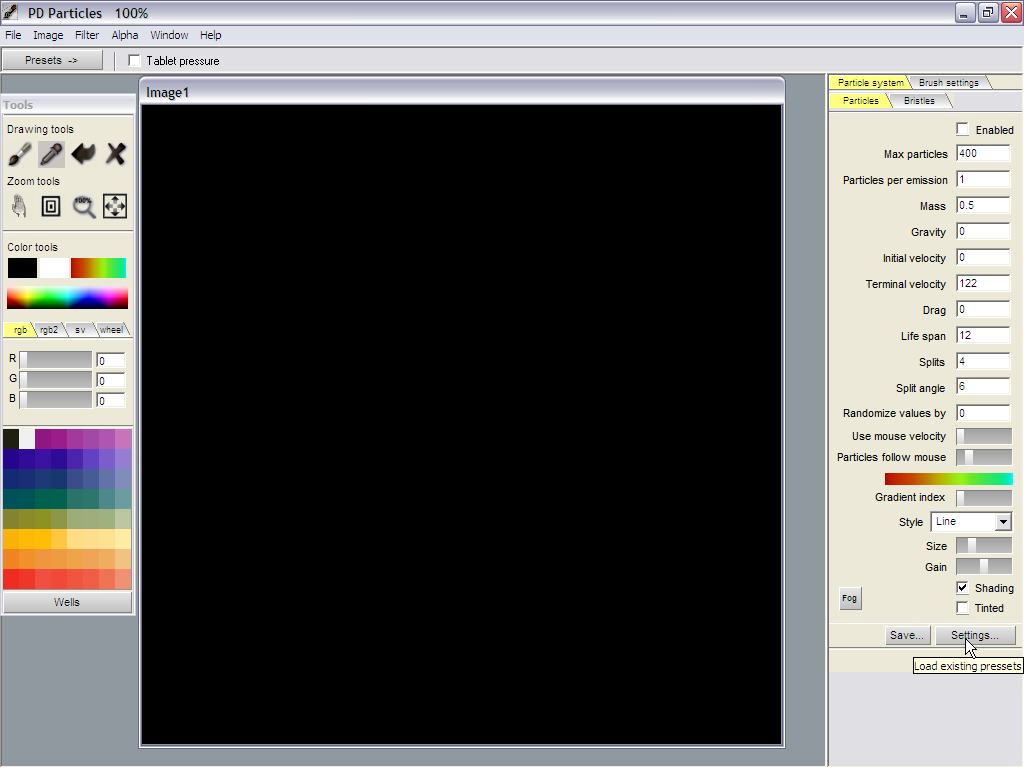
Task: Click the undo arrow icon
Action: 83,154
